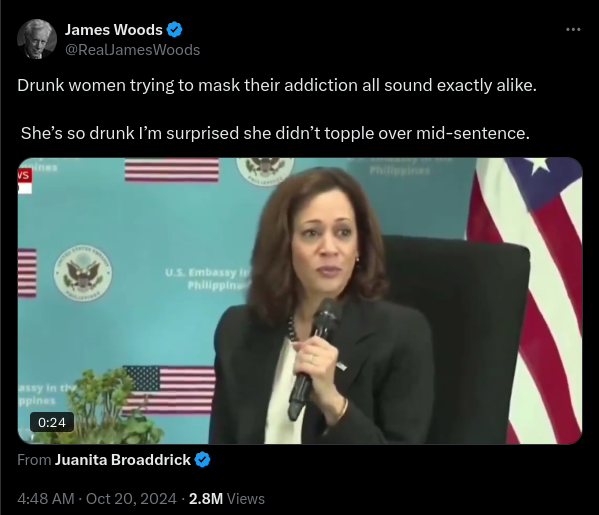The height and width of the screenshot is (515, 599).
Task: View the 2.8M count analytics
Action: click(206, 499)
